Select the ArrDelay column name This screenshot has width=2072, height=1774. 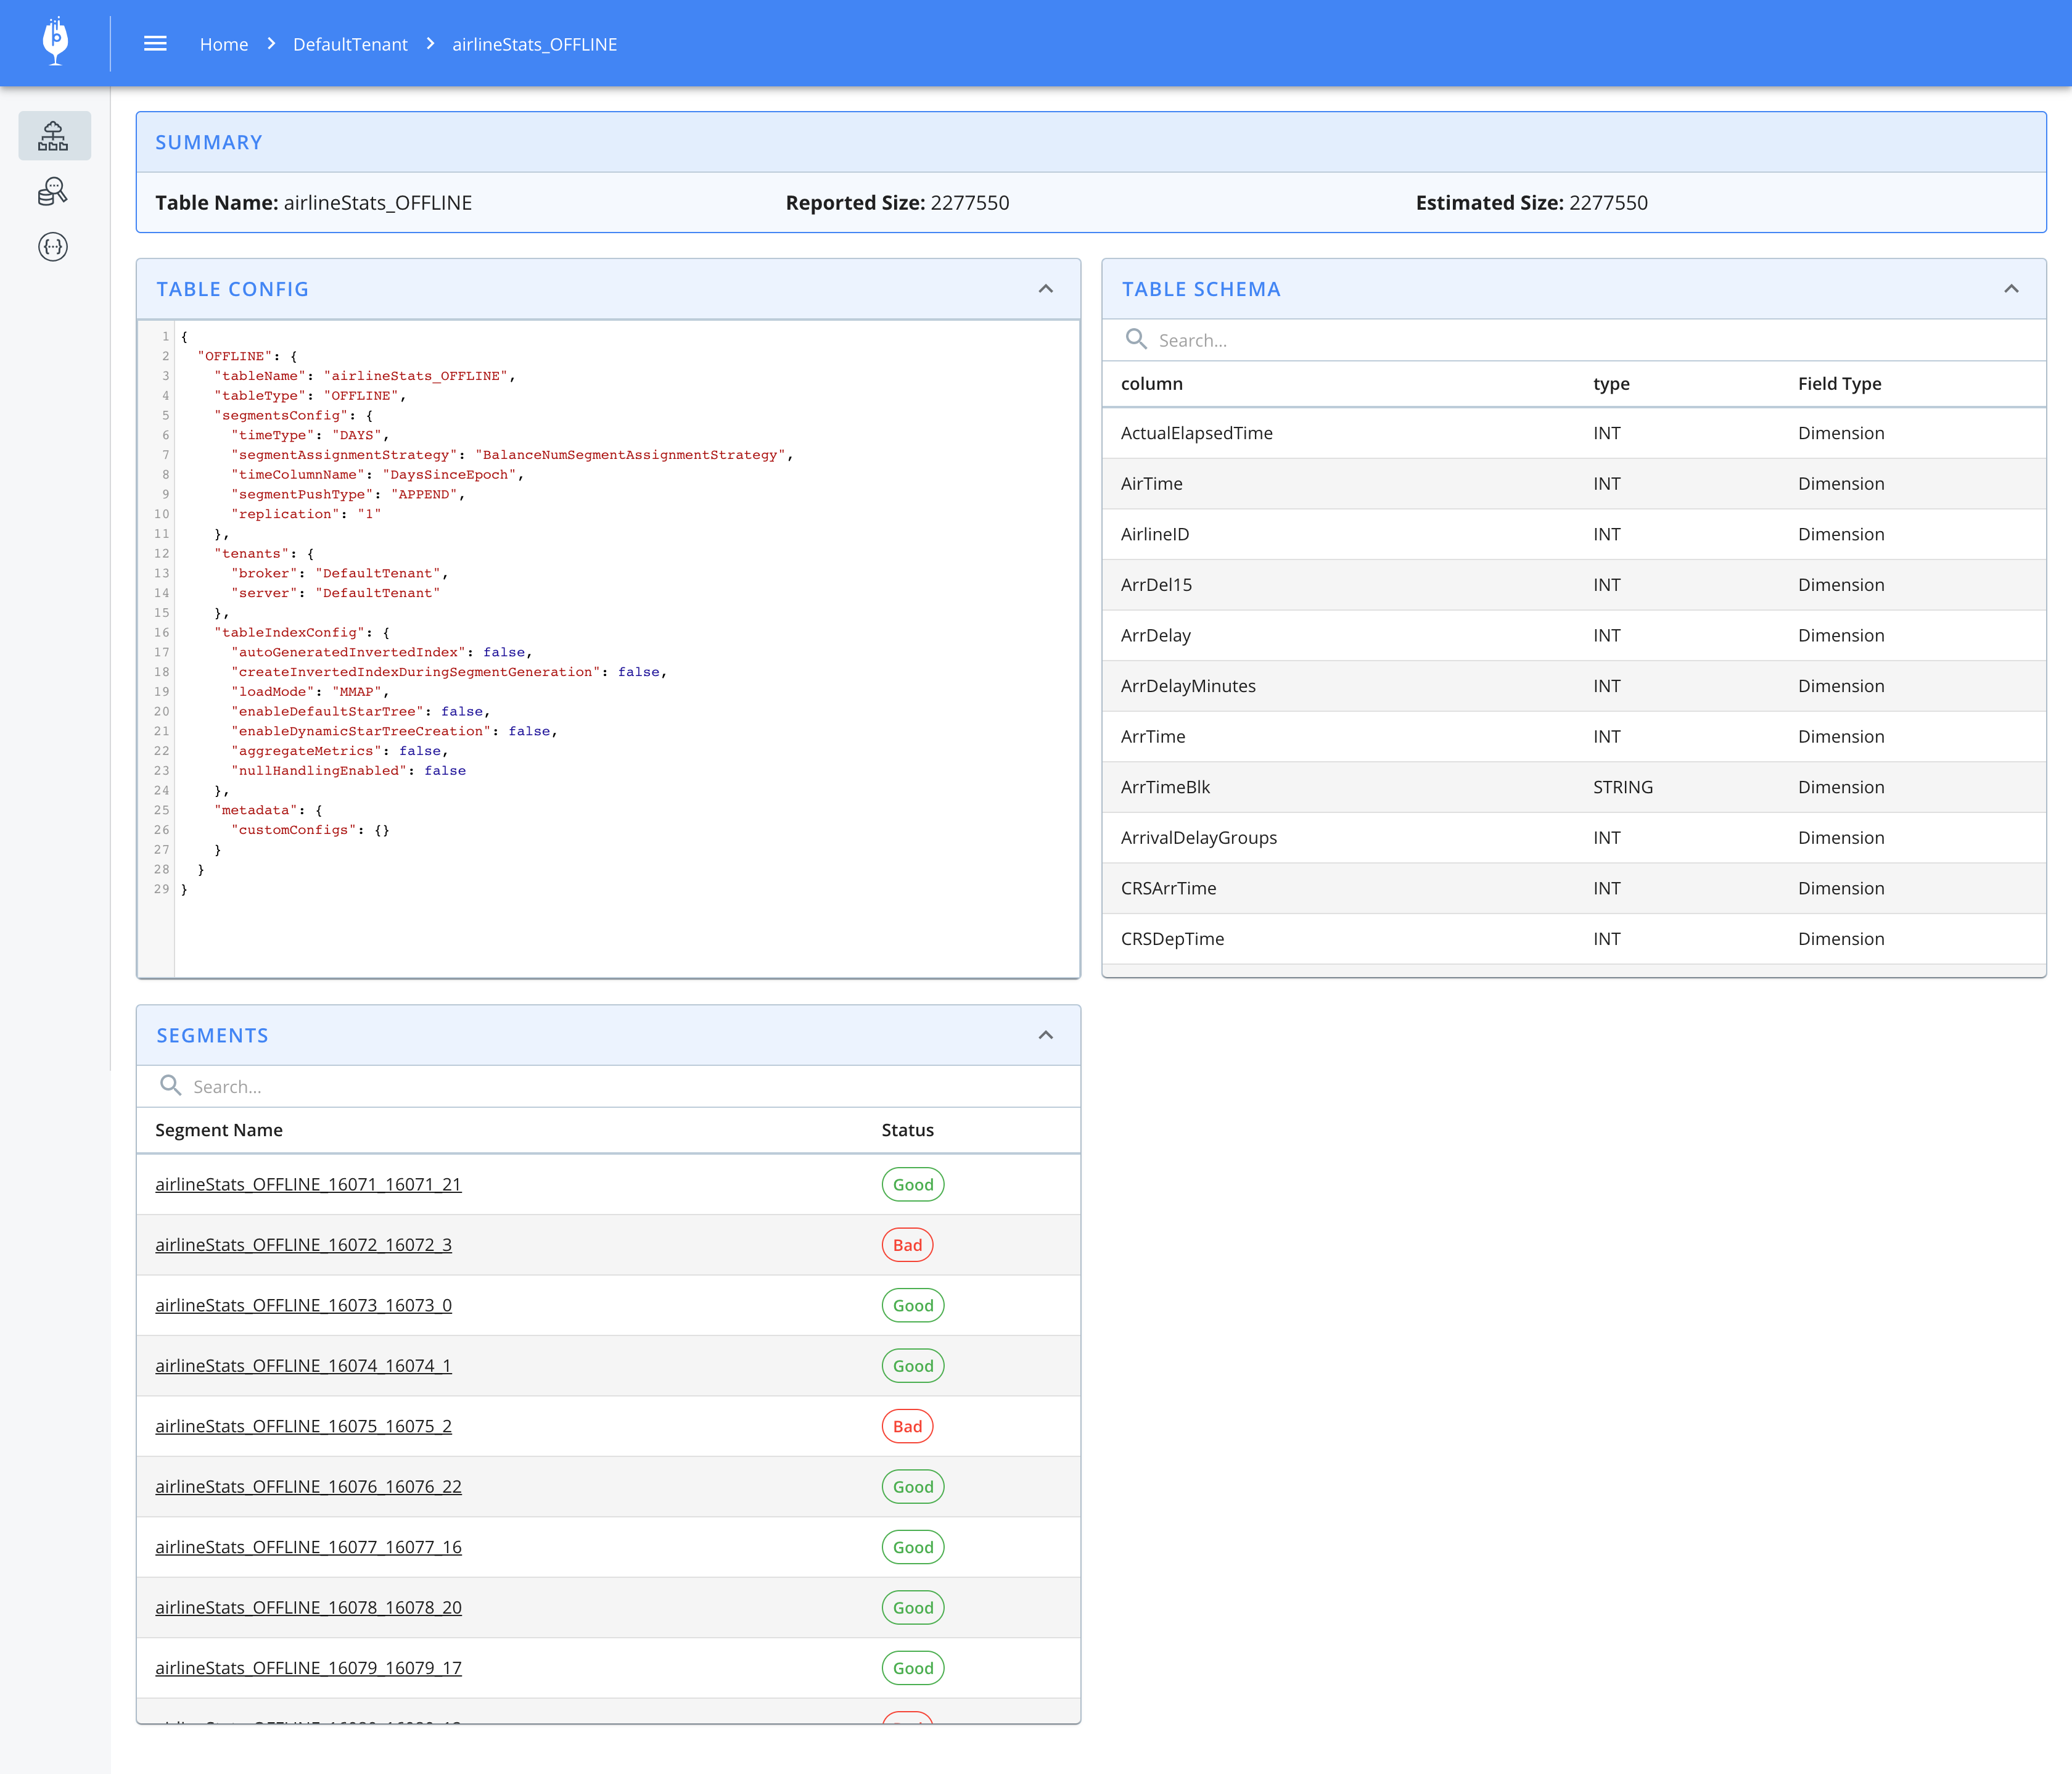click(1156, 635)
